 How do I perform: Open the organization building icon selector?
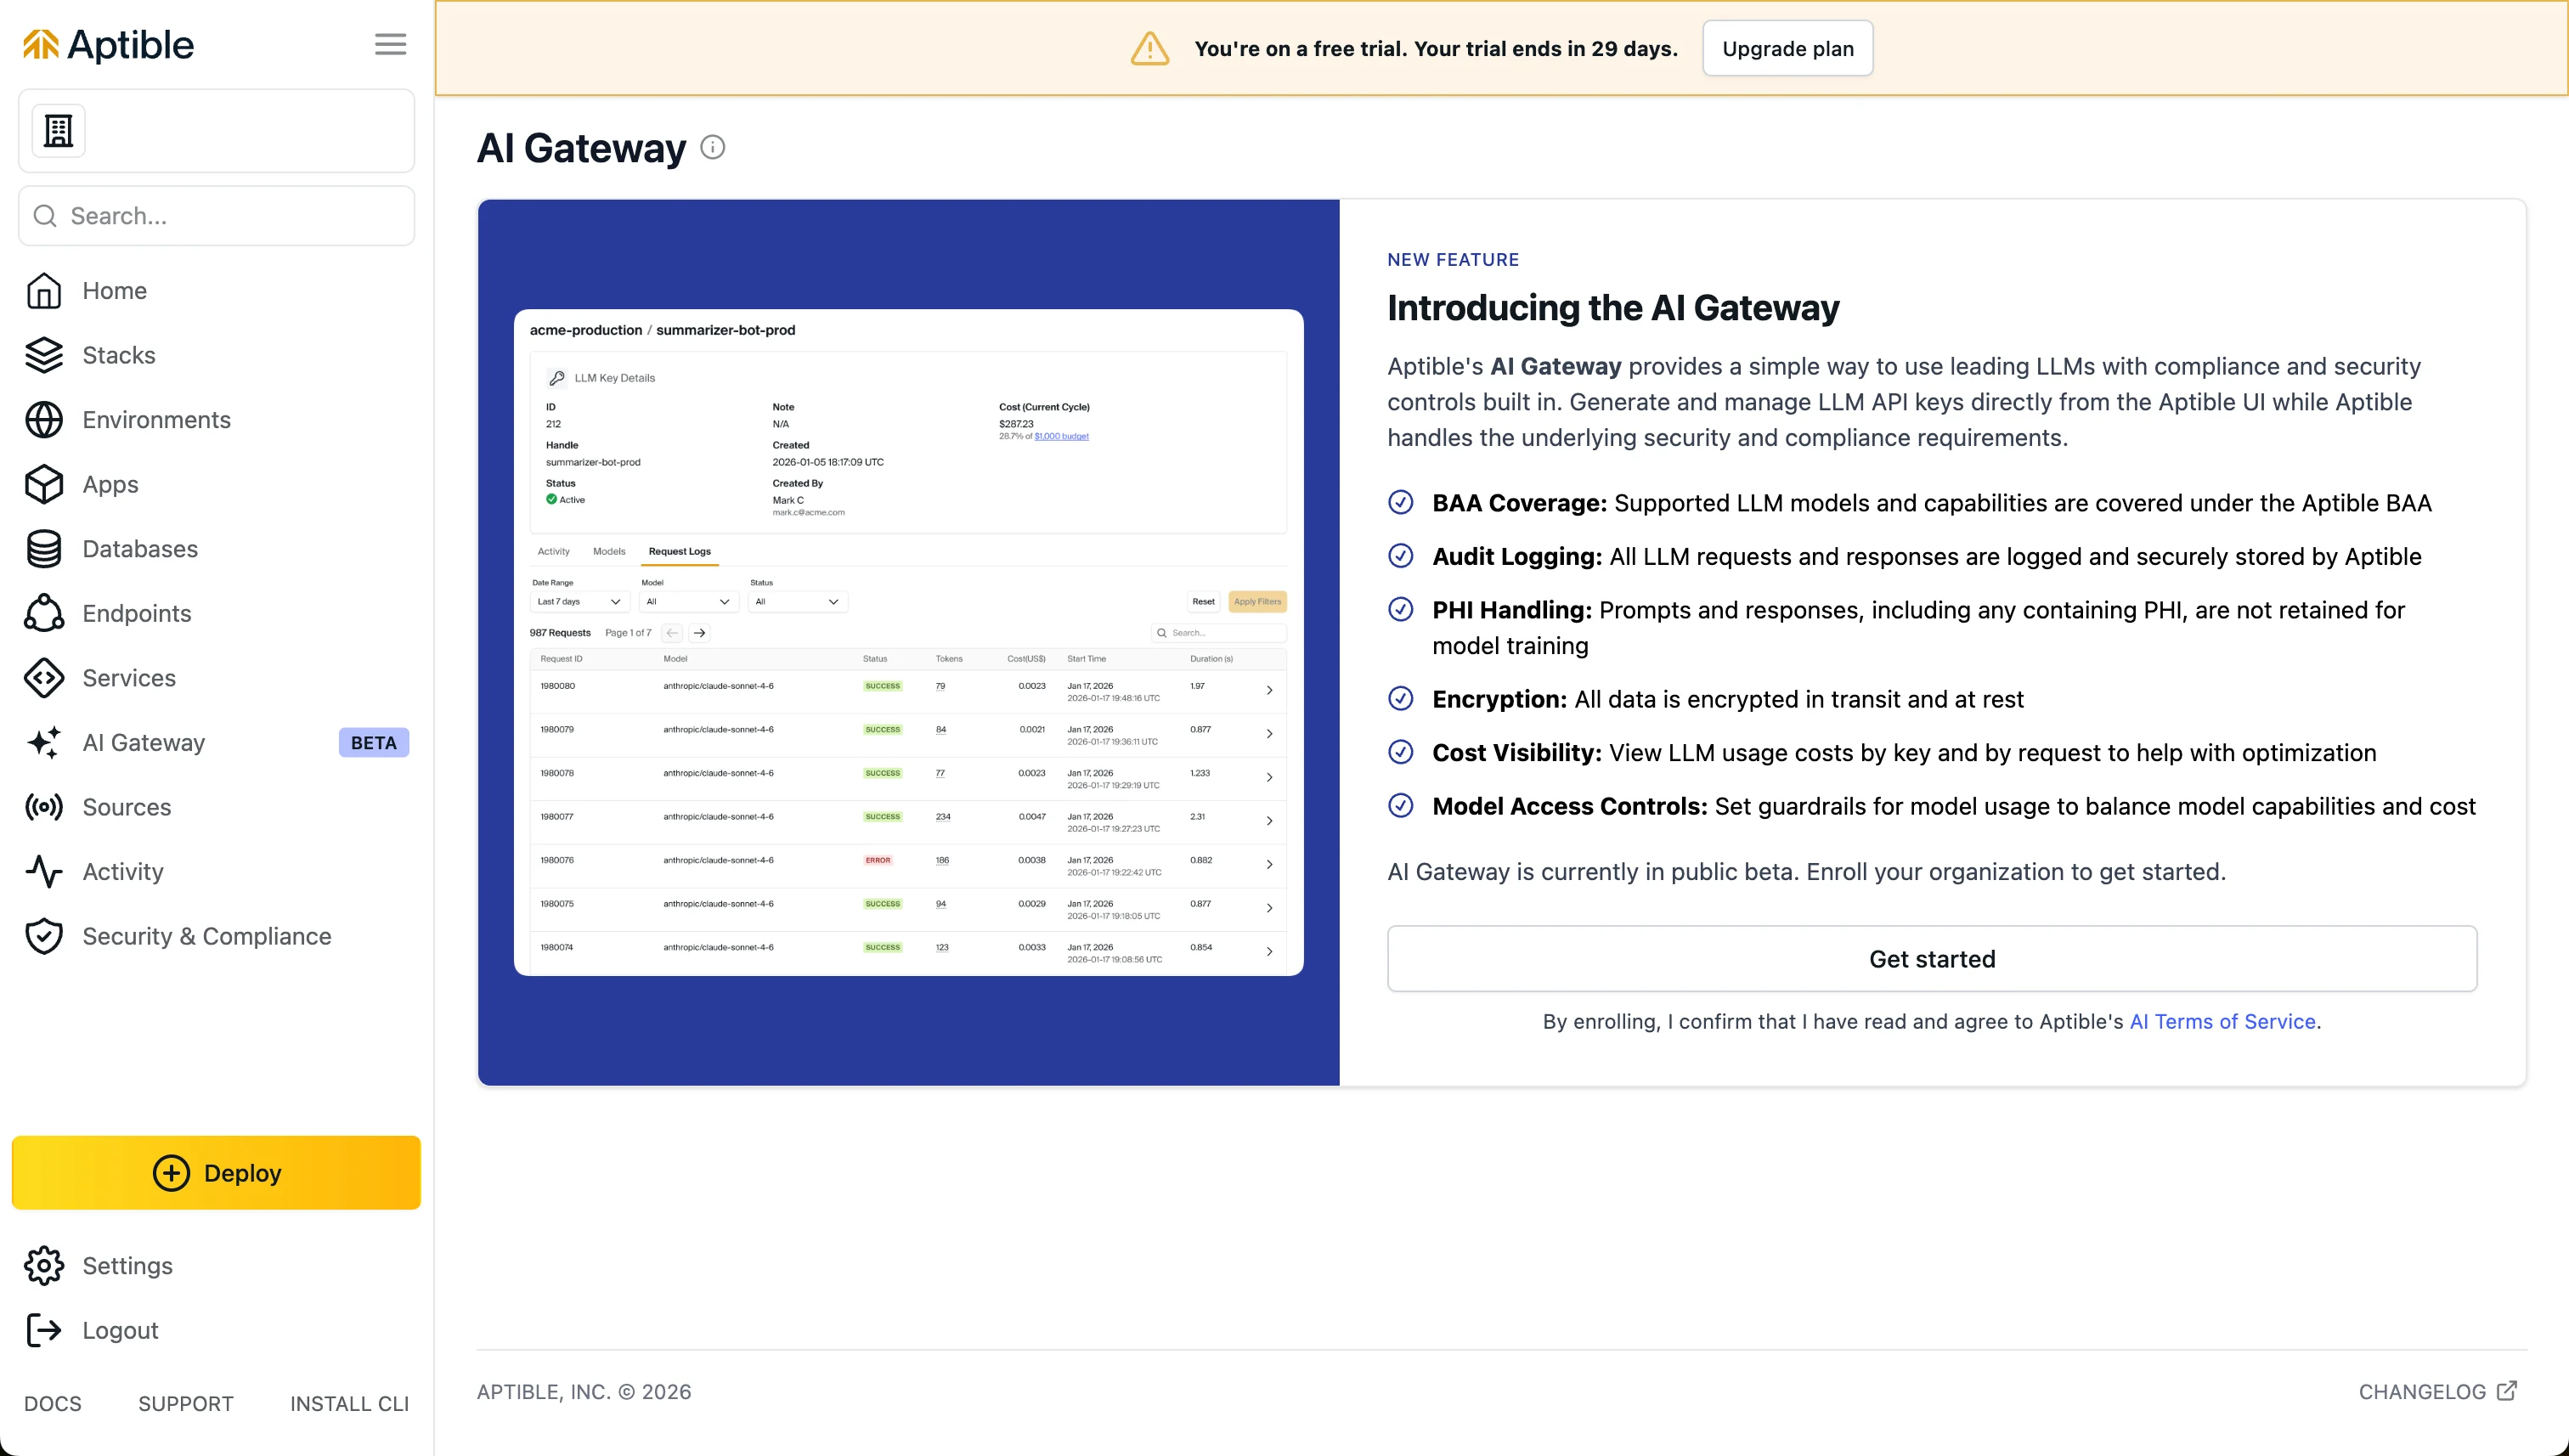click(x=58, y=131)
